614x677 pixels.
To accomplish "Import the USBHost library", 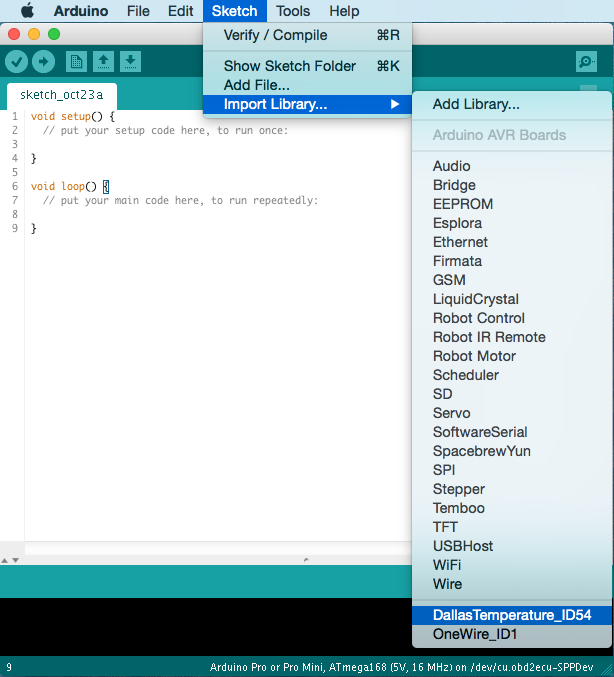I will click(512, 546).
